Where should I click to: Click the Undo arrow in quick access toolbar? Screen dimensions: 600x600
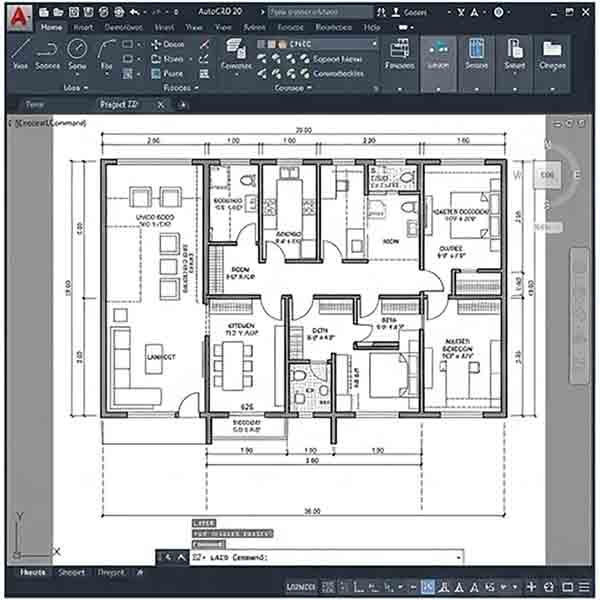(x=135, y=12)
